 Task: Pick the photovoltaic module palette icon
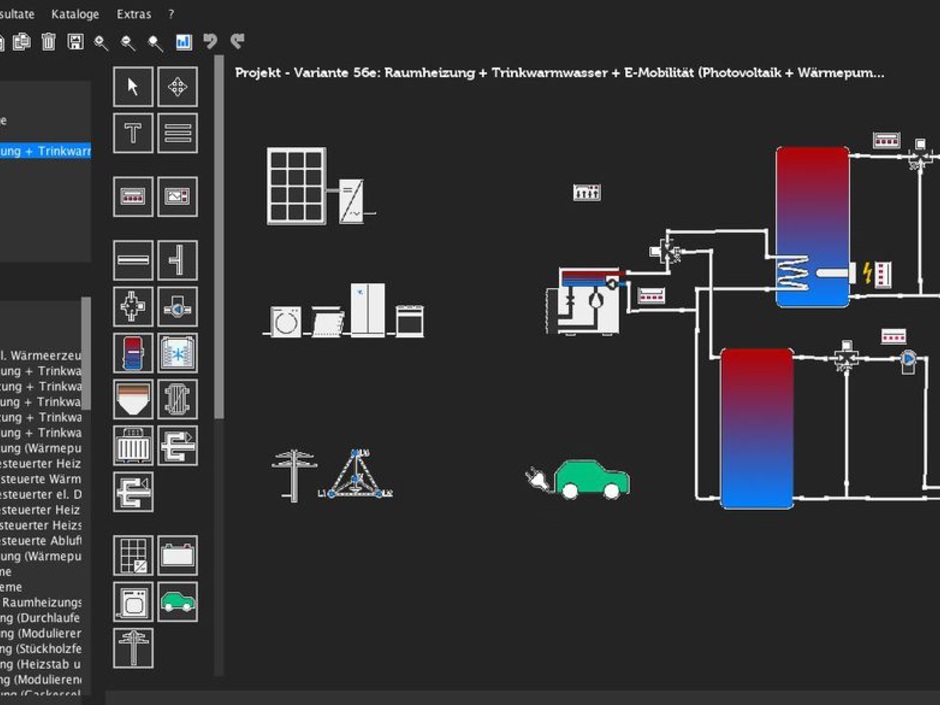133,554
